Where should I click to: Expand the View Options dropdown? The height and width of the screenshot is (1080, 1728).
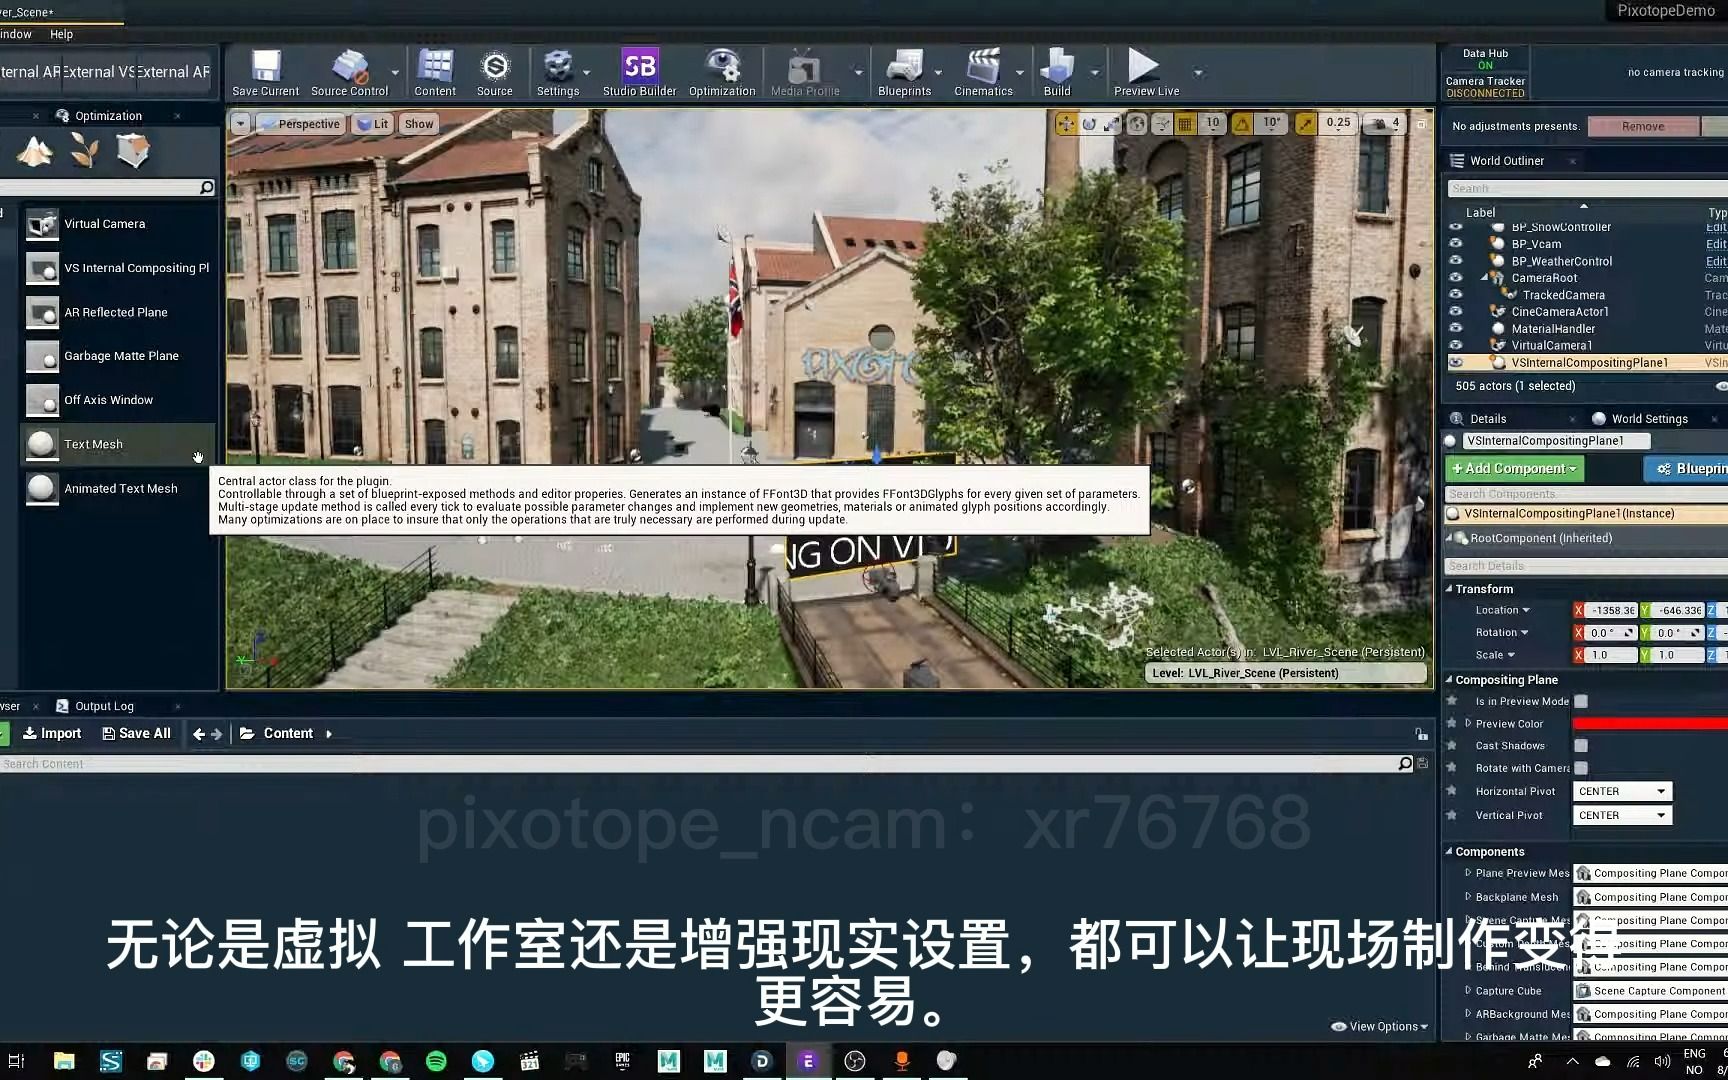(x=1379, y=1026)
